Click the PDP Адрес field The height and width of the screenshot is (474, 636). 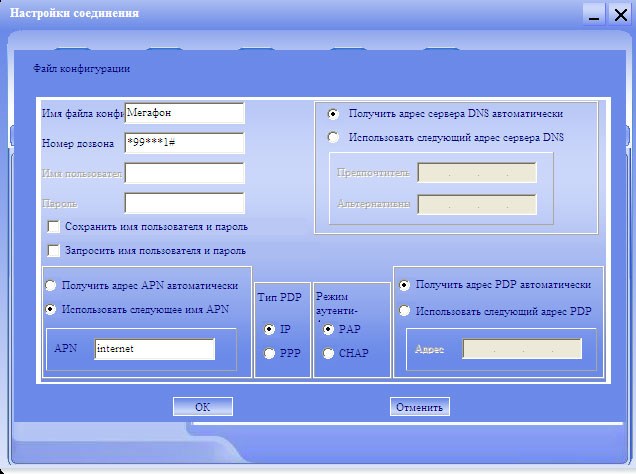coord(522,349)
